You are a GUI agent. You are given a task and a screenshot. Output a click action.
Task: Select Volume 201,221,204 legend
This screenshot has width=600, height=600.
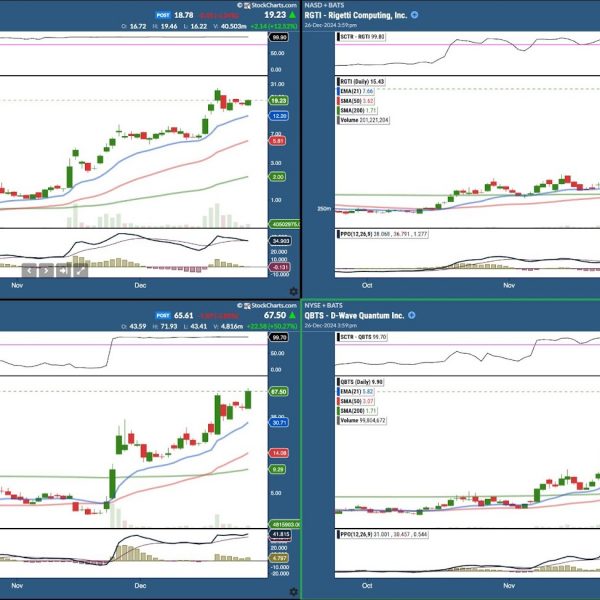click(363, 120)
